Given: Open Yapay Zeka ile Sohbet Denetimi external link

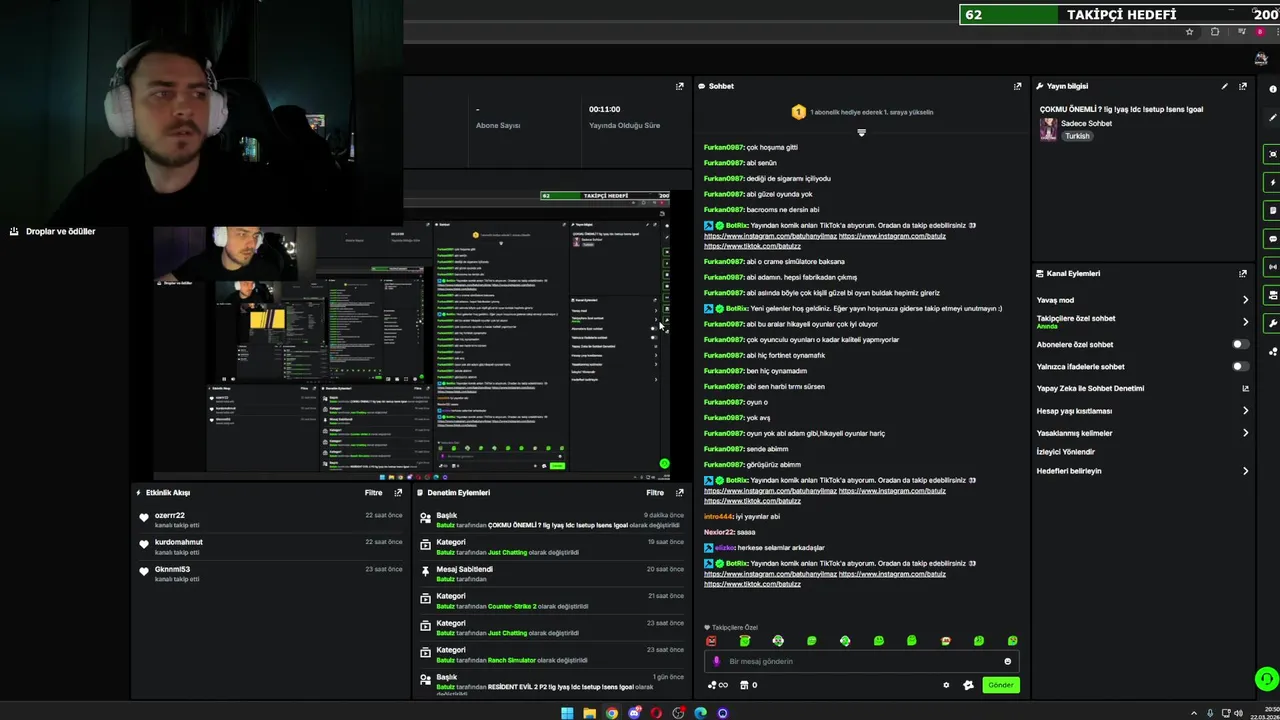Looking at the screenshot, I should 1245,388.
